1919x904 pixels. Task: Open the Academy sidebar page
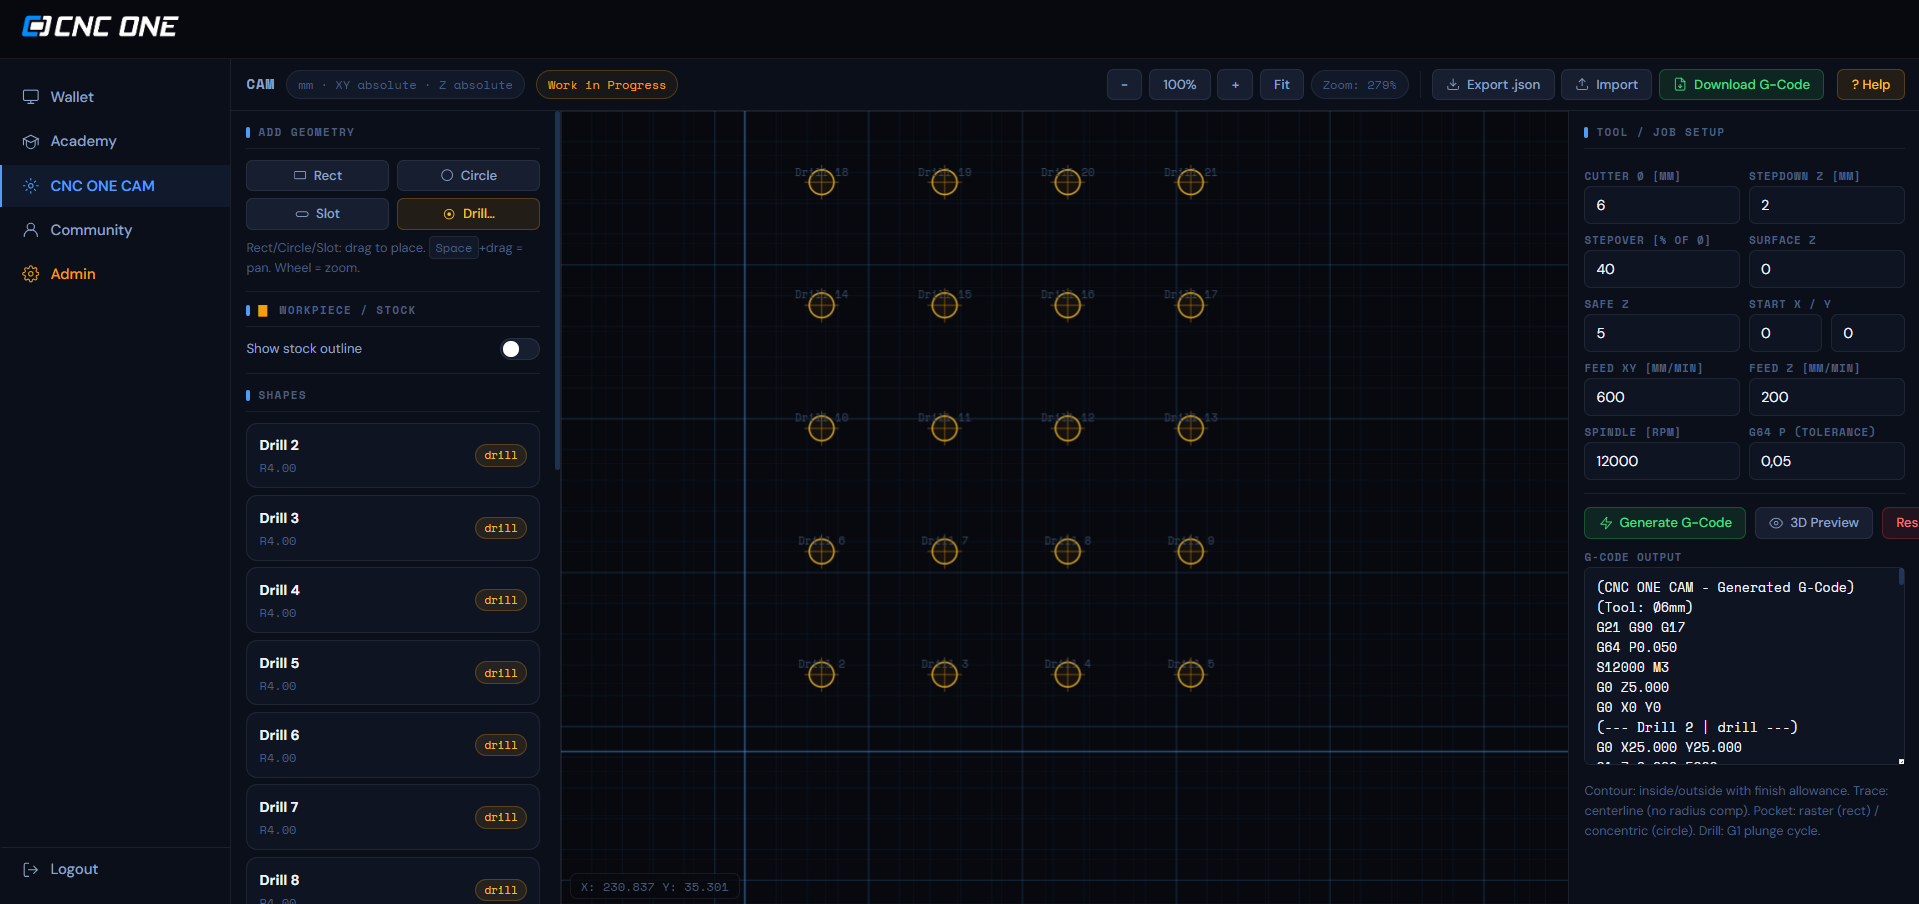(x=83, y=141)
